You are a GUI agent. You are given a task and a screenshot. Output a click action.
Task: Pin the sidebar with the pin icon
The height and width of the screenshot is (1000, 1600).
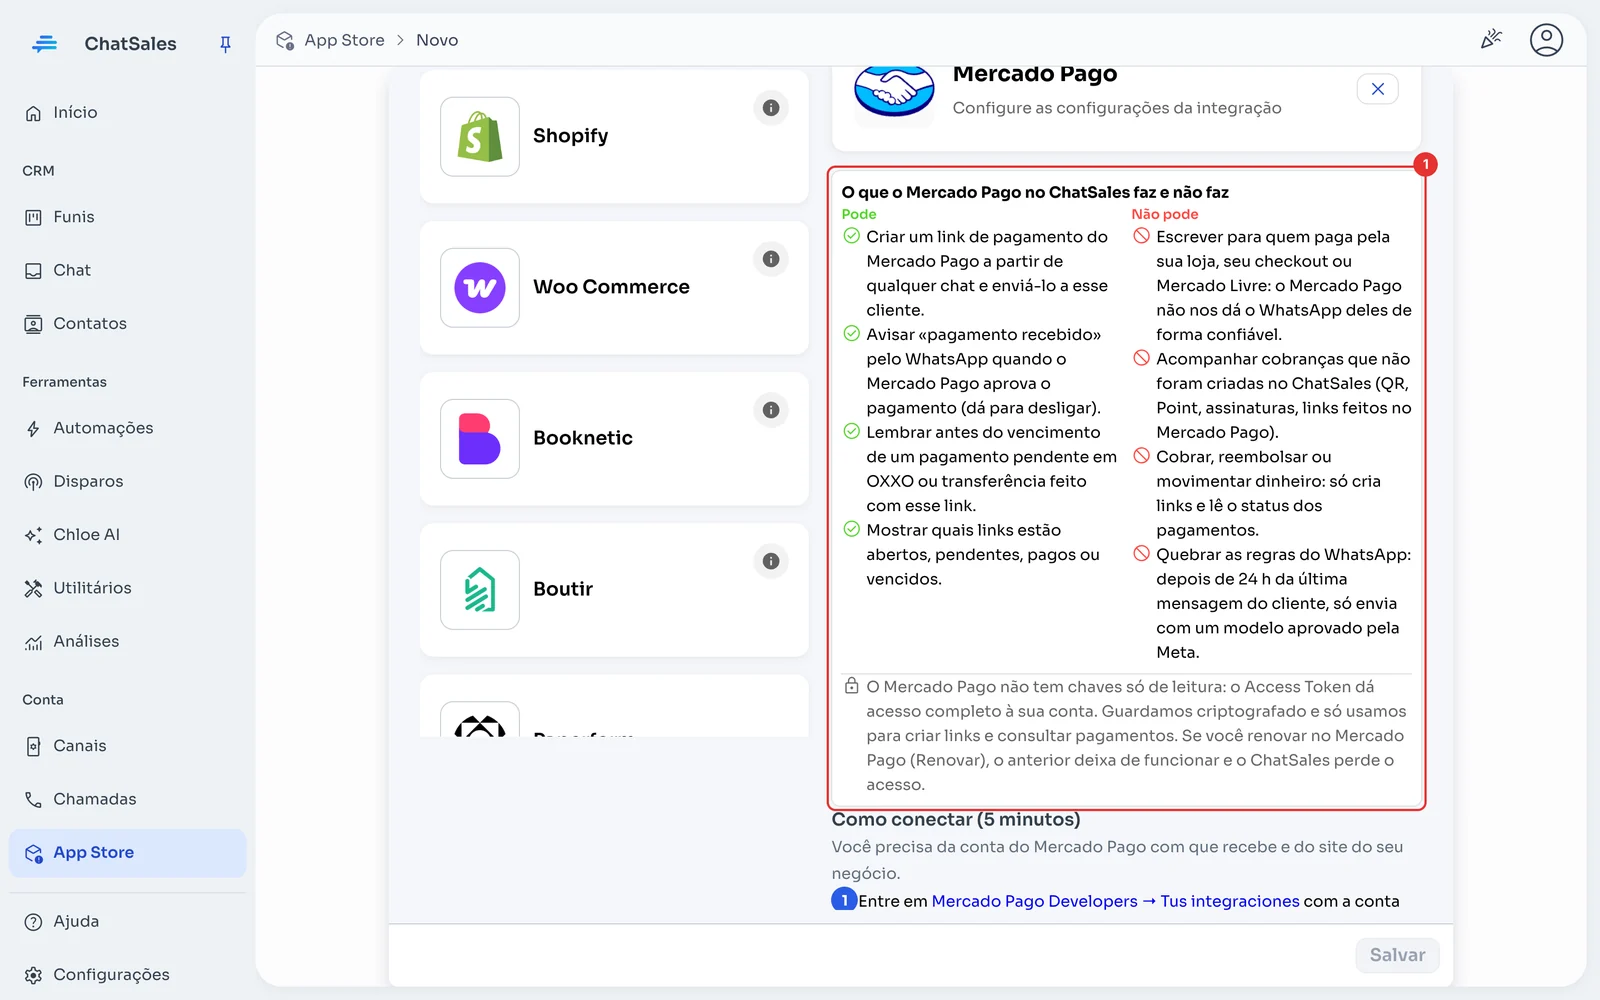pyautogui.click(x=225, y=44)
